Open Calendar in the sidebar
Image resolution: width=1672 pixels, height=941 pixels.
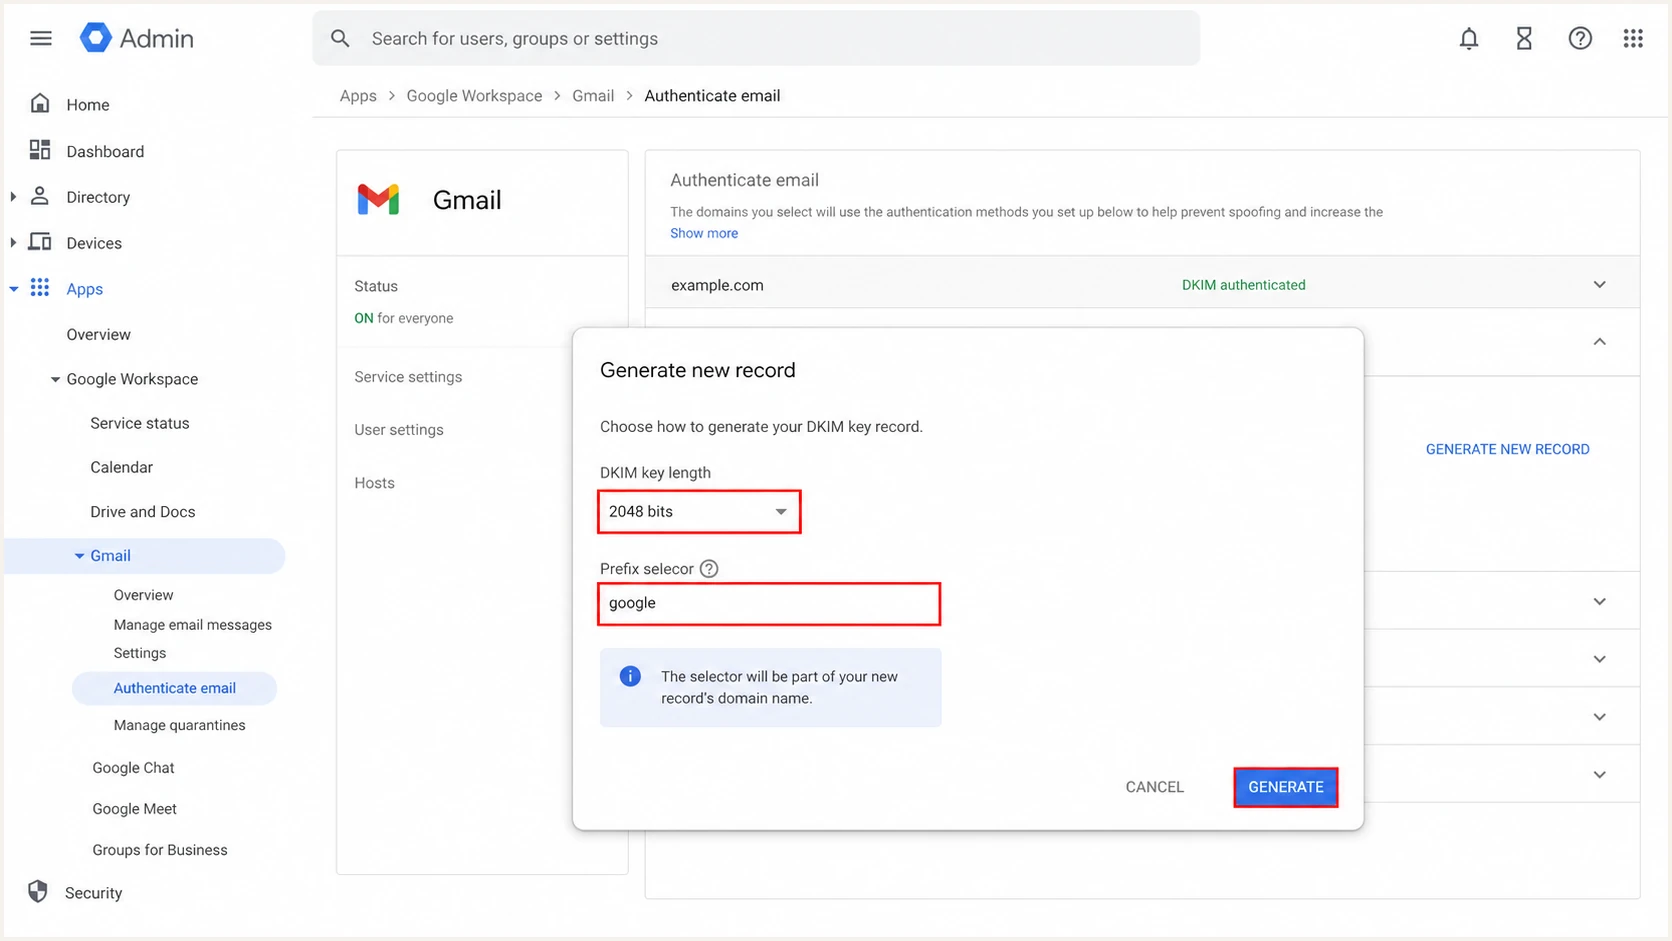coord(121,467)
